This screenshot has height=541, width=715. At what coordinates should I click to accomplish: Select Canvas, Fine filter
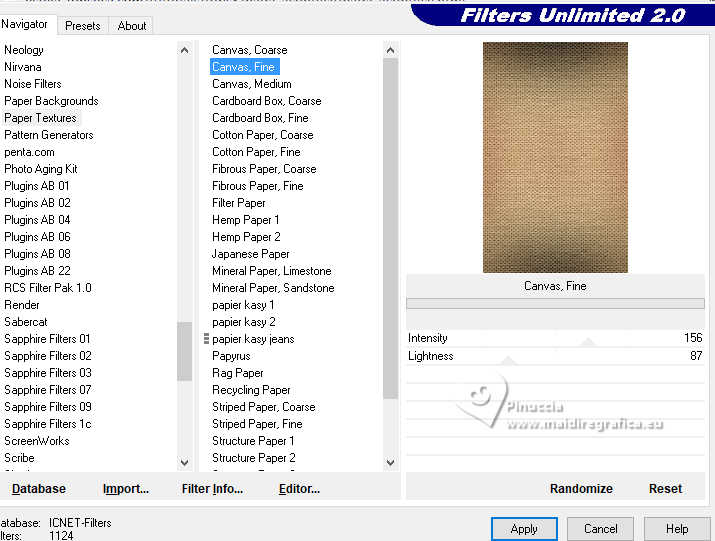[x=244, y=67]
